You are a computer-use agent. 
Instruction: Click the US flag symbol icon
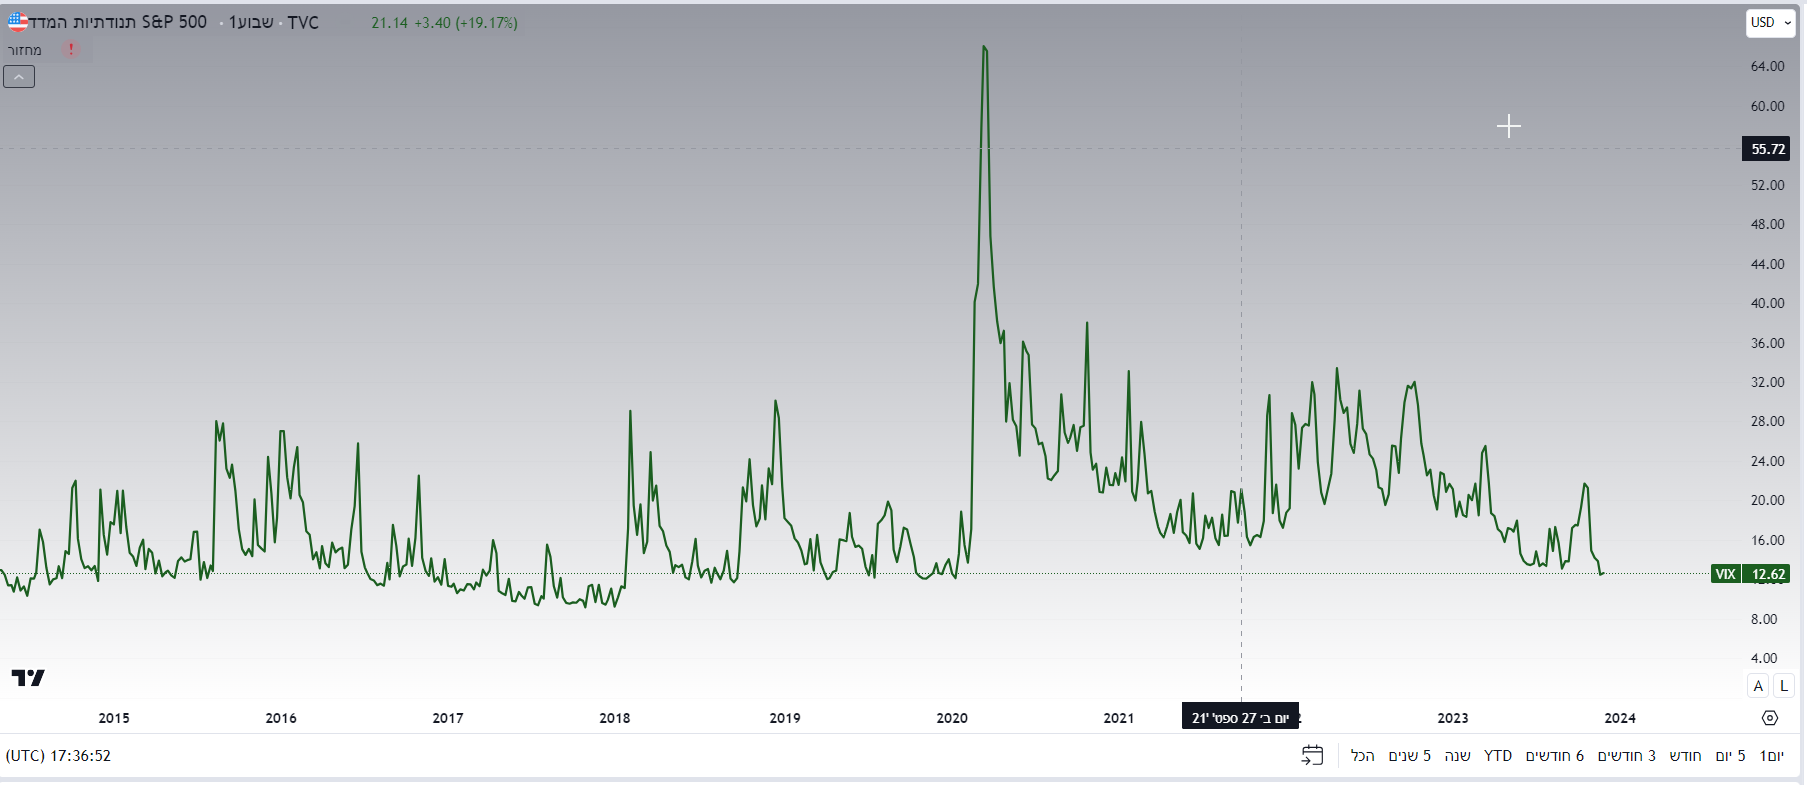(17, 21)
